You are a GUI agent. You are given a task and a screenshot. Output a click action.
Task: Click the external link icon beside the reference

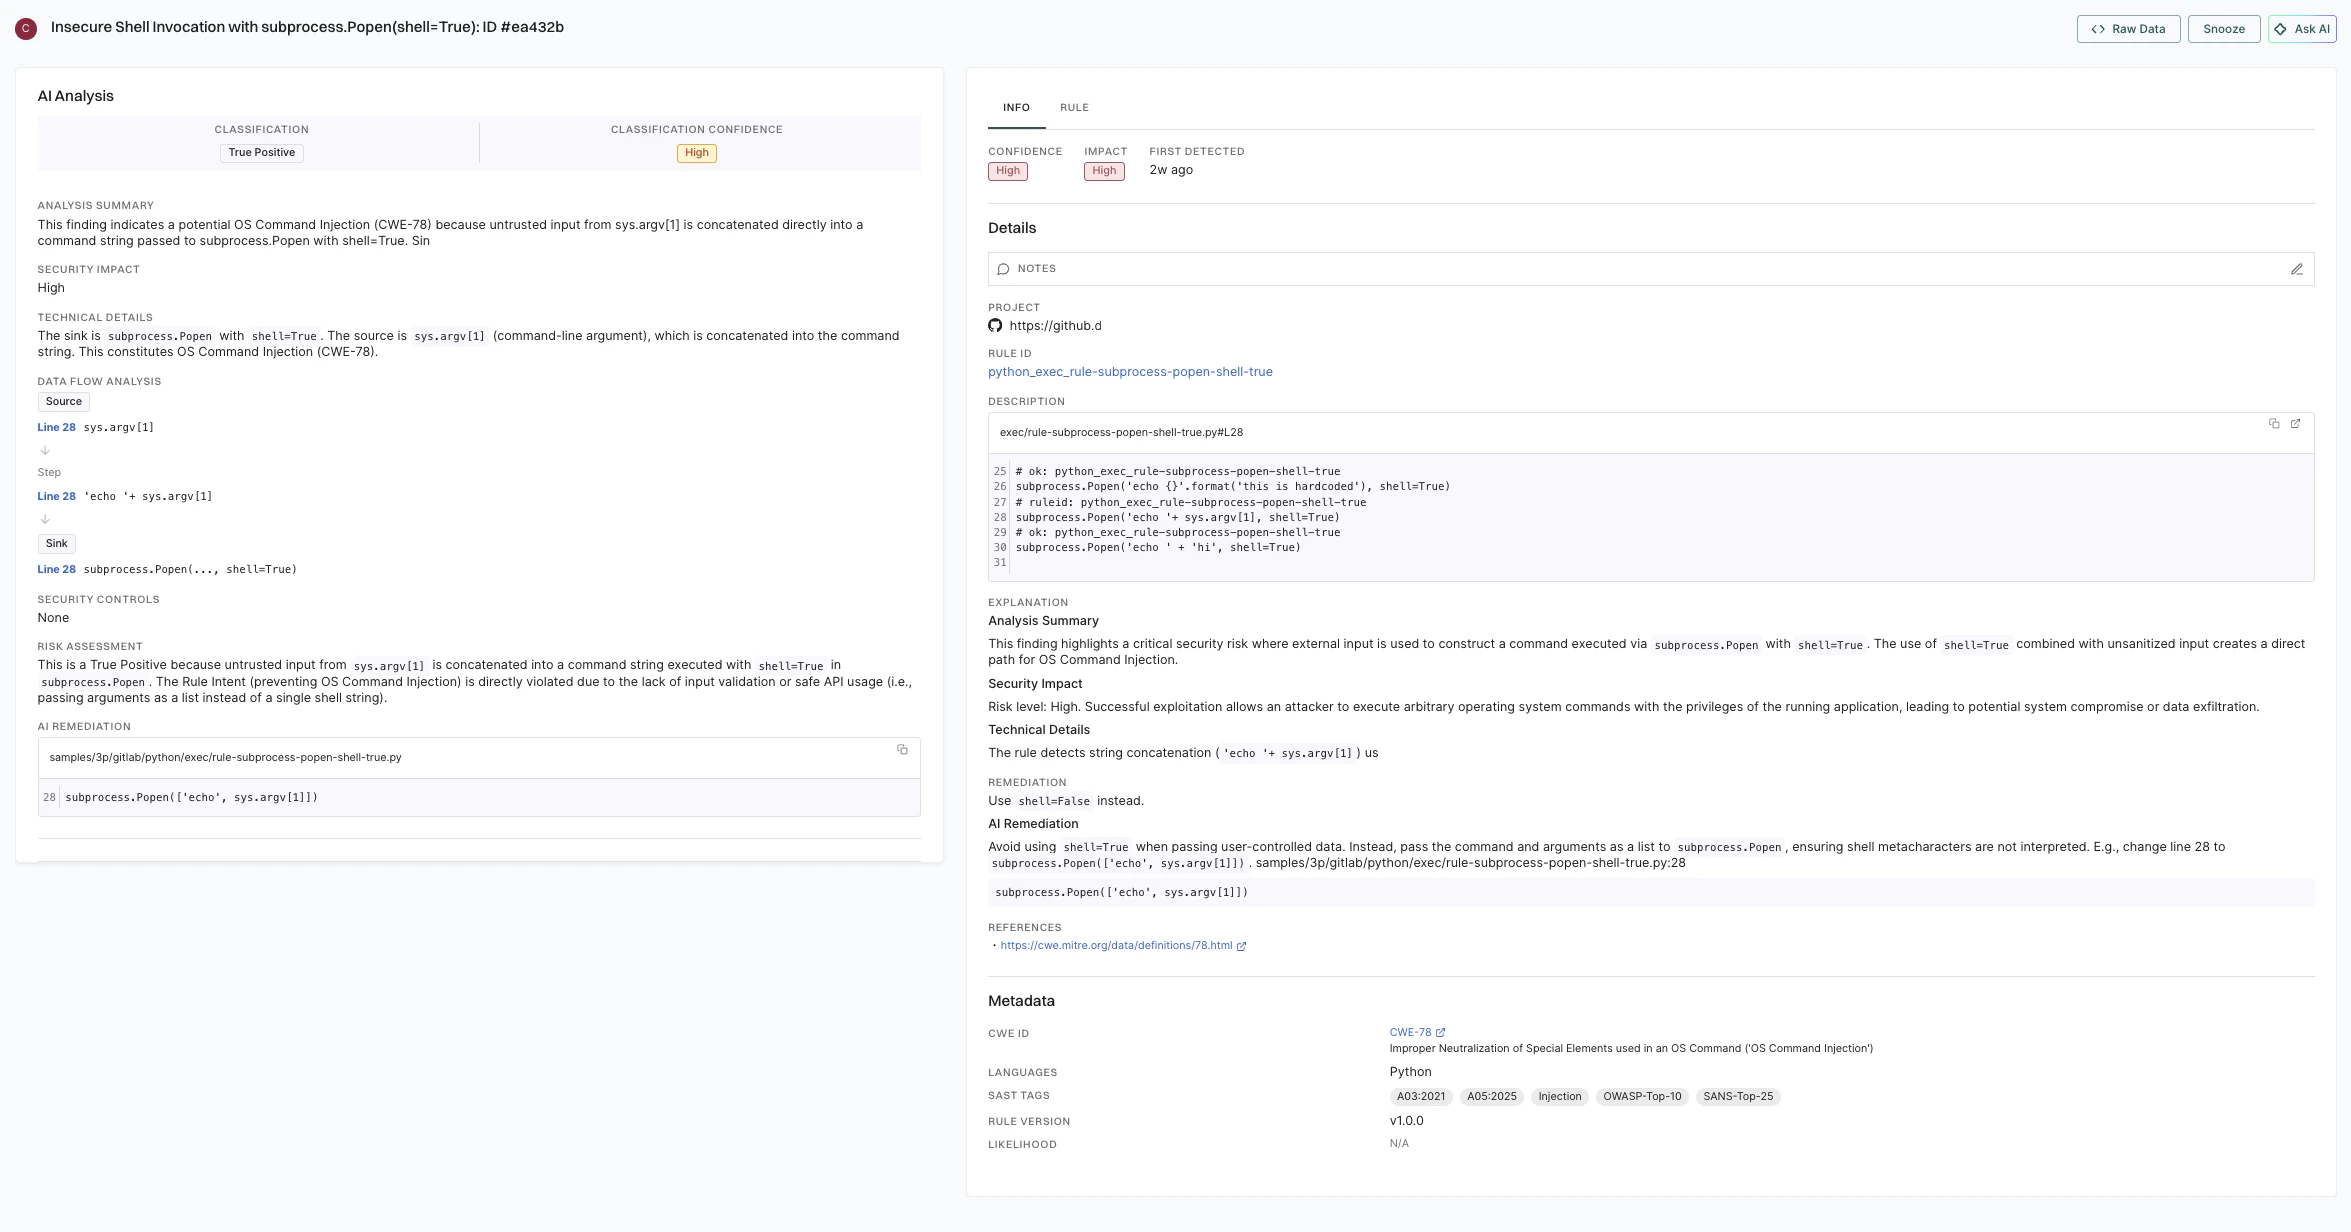point(1241,946)
